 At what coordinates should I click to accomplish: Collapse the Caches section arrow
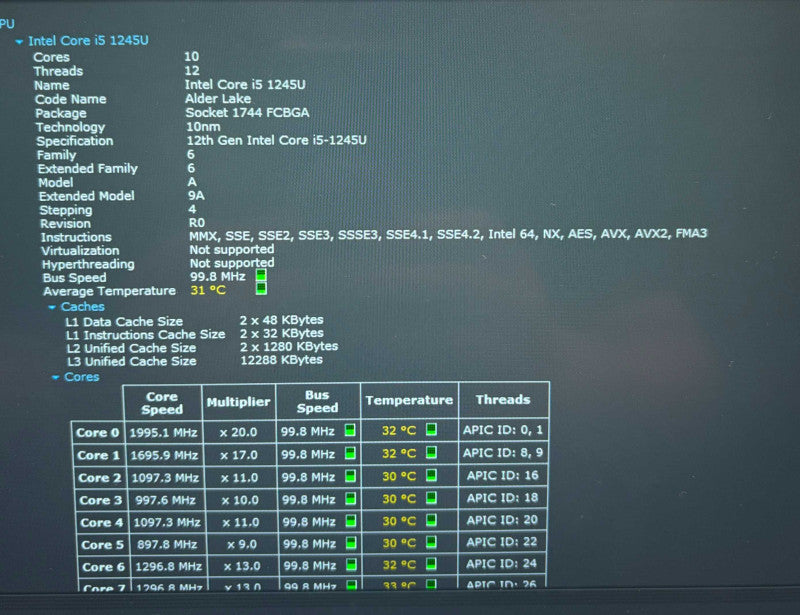[x=52, y=307]
